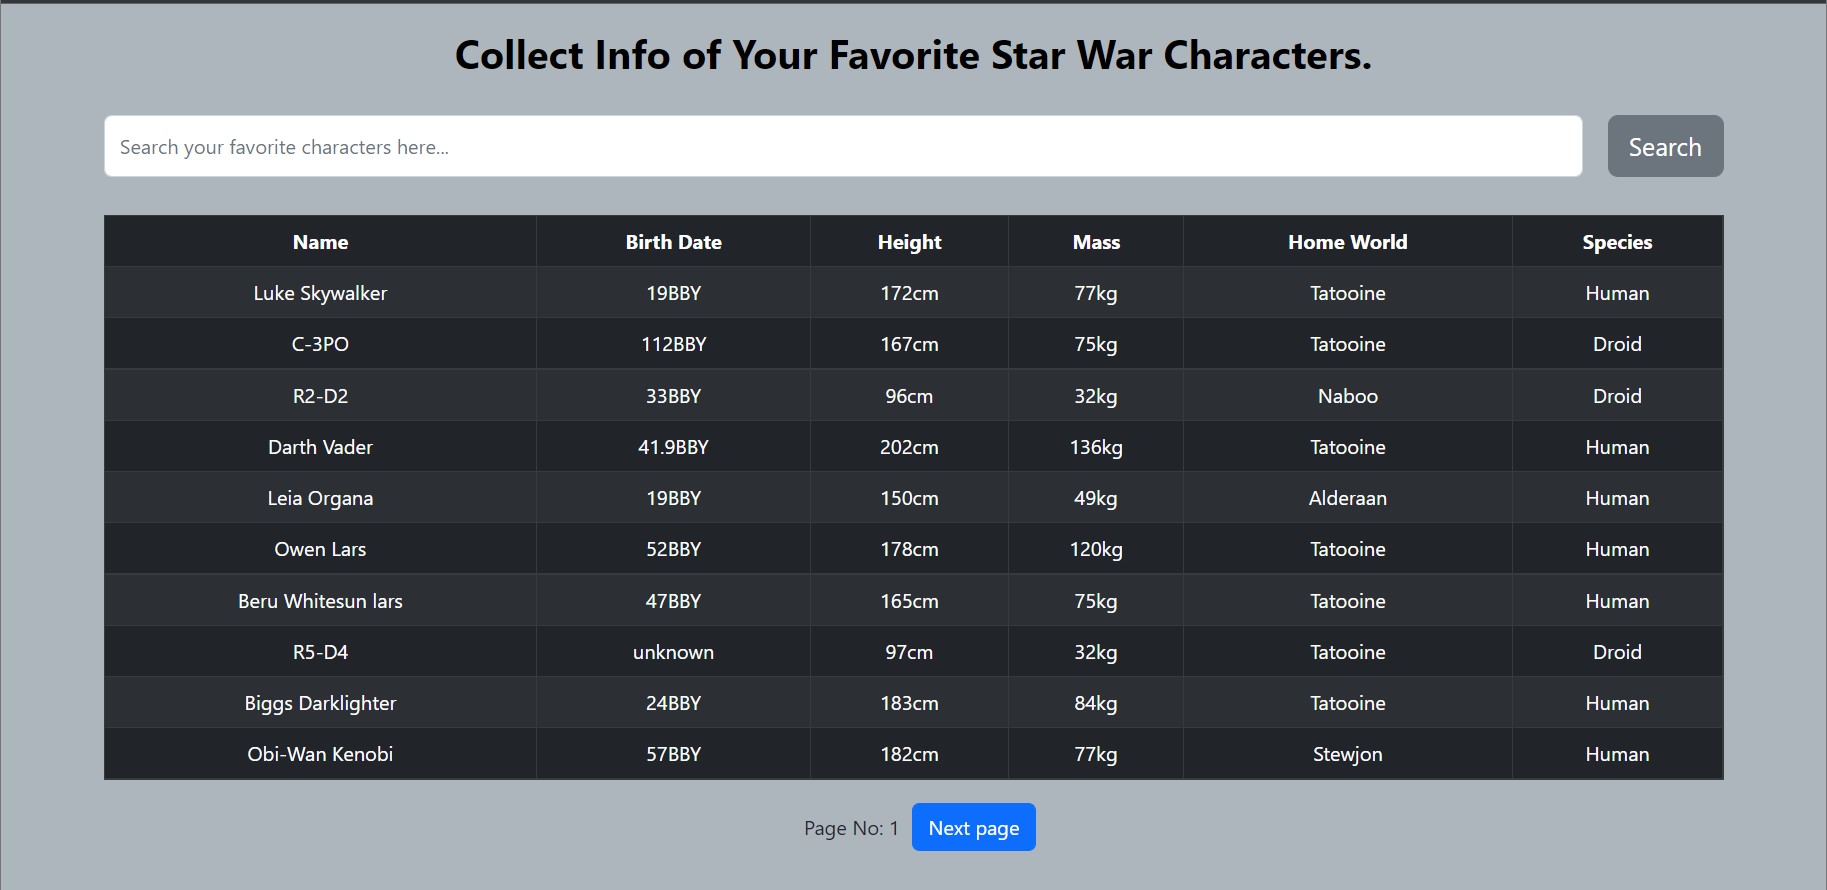Viewport: 1827px width, 890px height.
Task: Click the 47BBY birth date cell
Action: coord(673,601)
